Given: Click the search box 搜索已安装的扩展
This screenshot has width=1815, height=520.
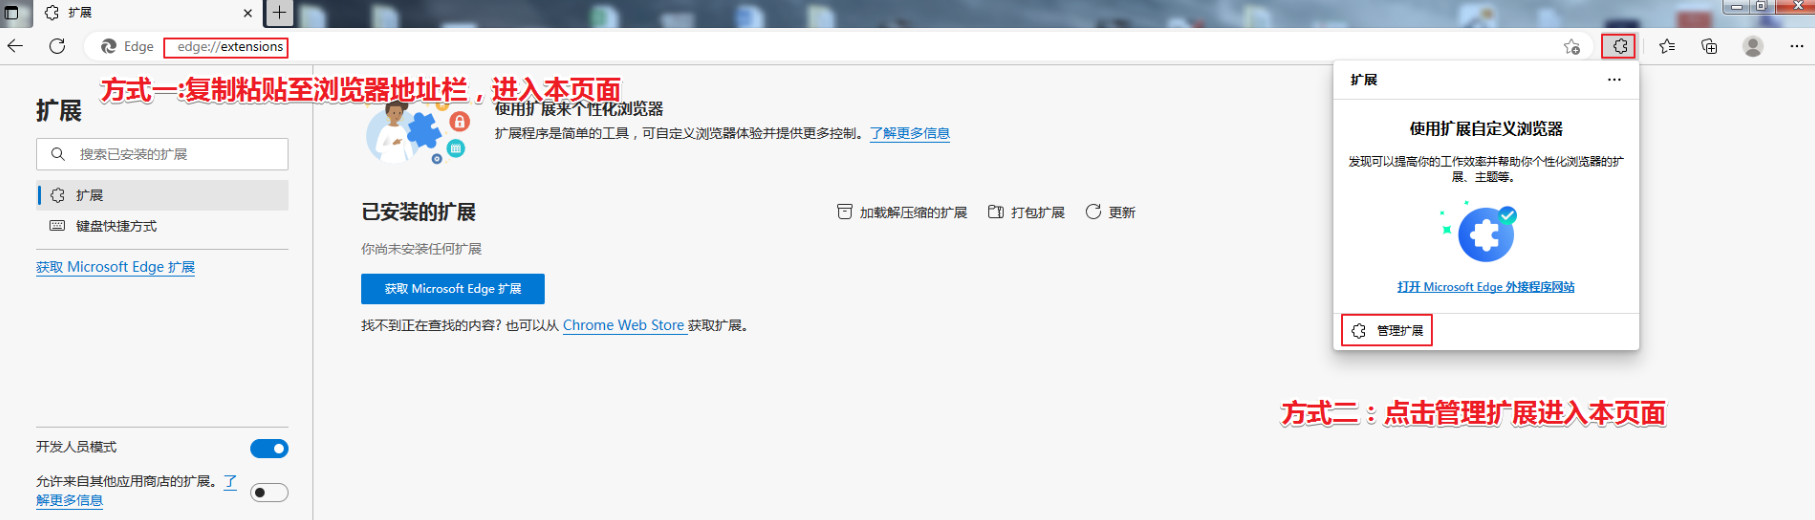Looking at the screenshot, I should click(x=162, y=154).
